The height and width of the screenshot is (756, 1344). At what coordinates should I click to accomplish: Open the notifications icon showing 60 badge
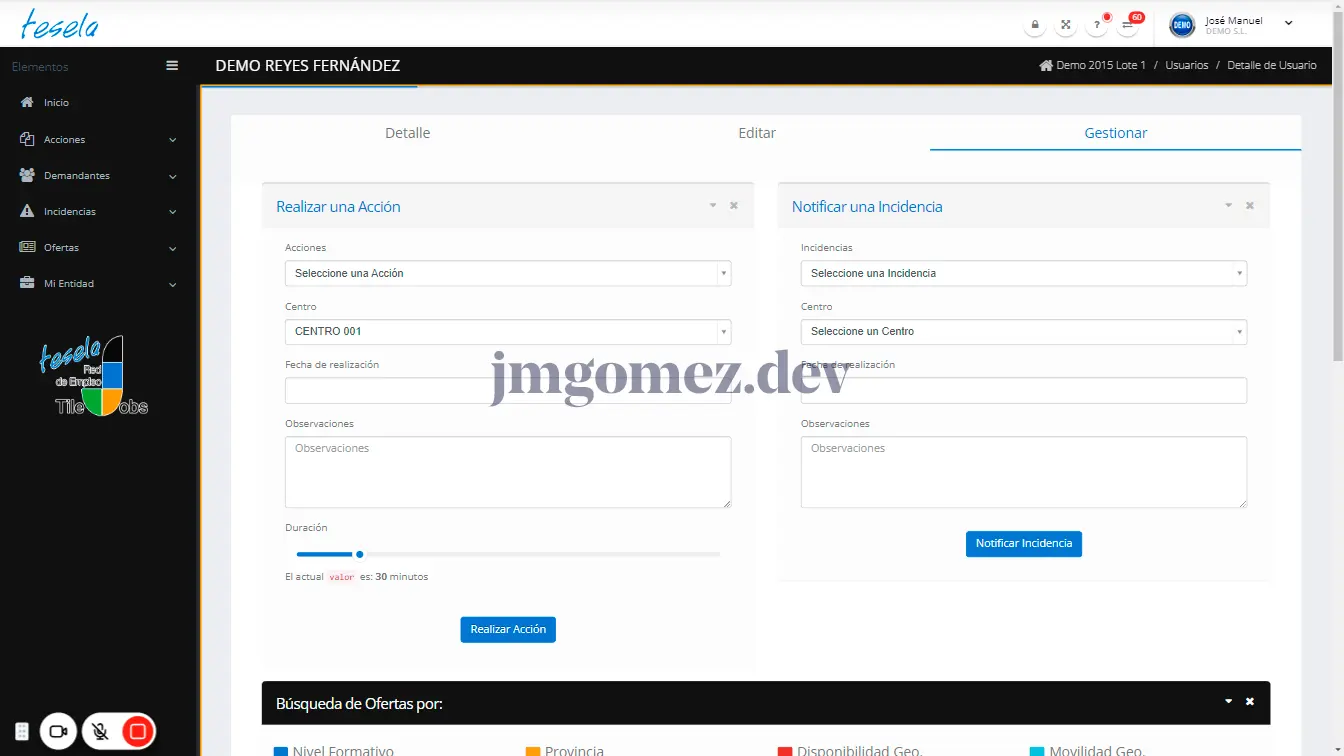[1128, 25]
